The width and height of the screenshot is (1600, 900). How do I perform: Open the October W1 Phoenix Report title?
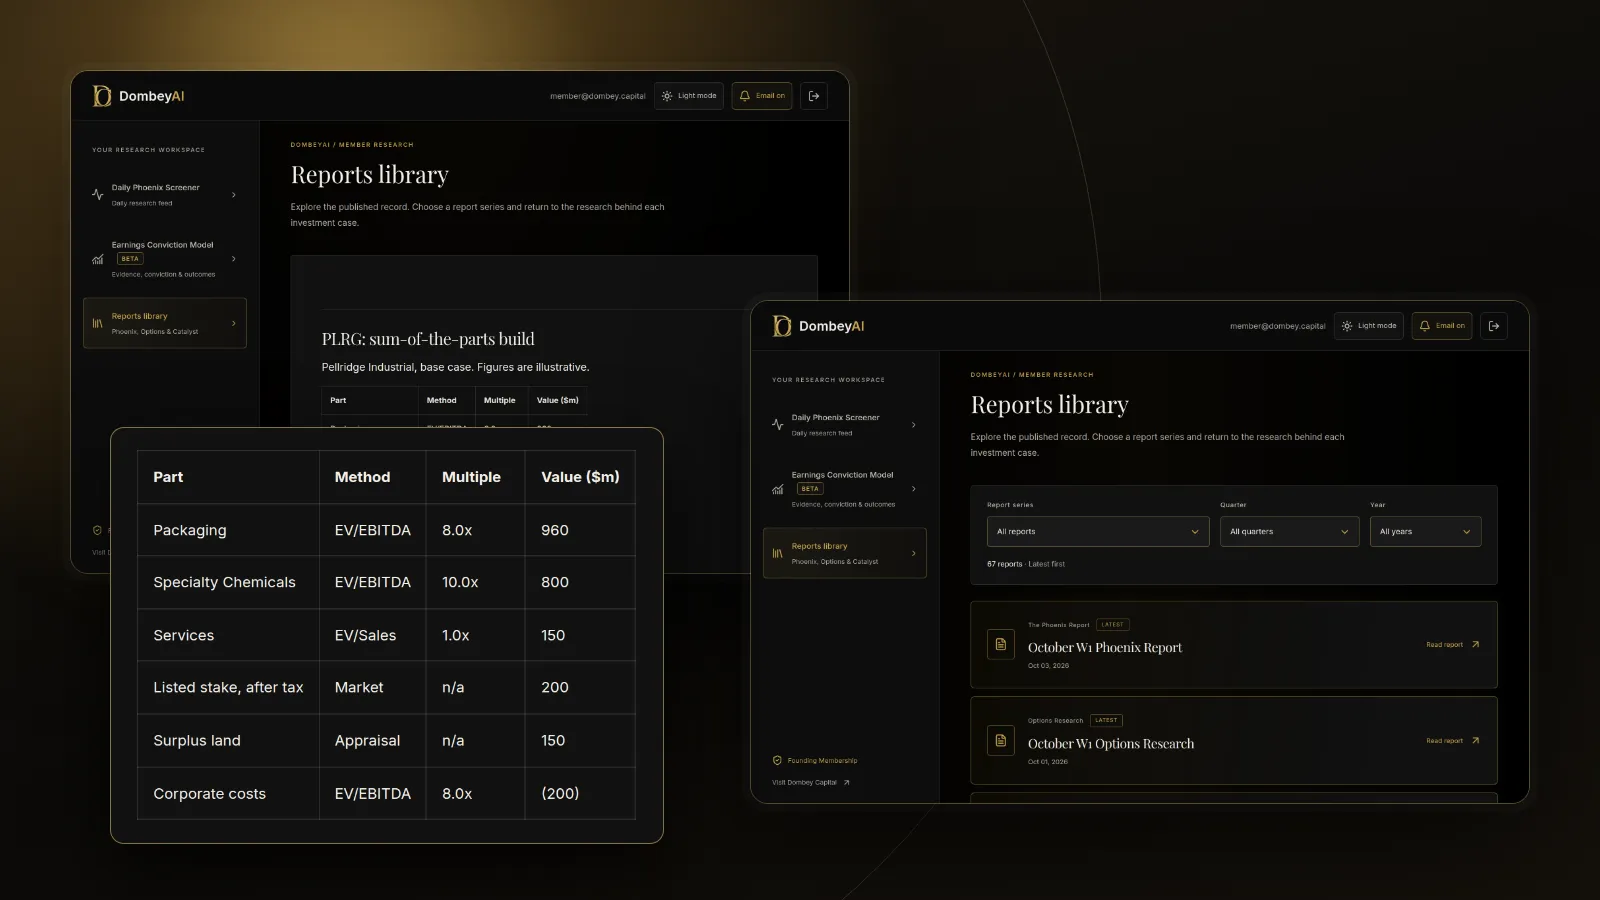(x=1105, y=648)
